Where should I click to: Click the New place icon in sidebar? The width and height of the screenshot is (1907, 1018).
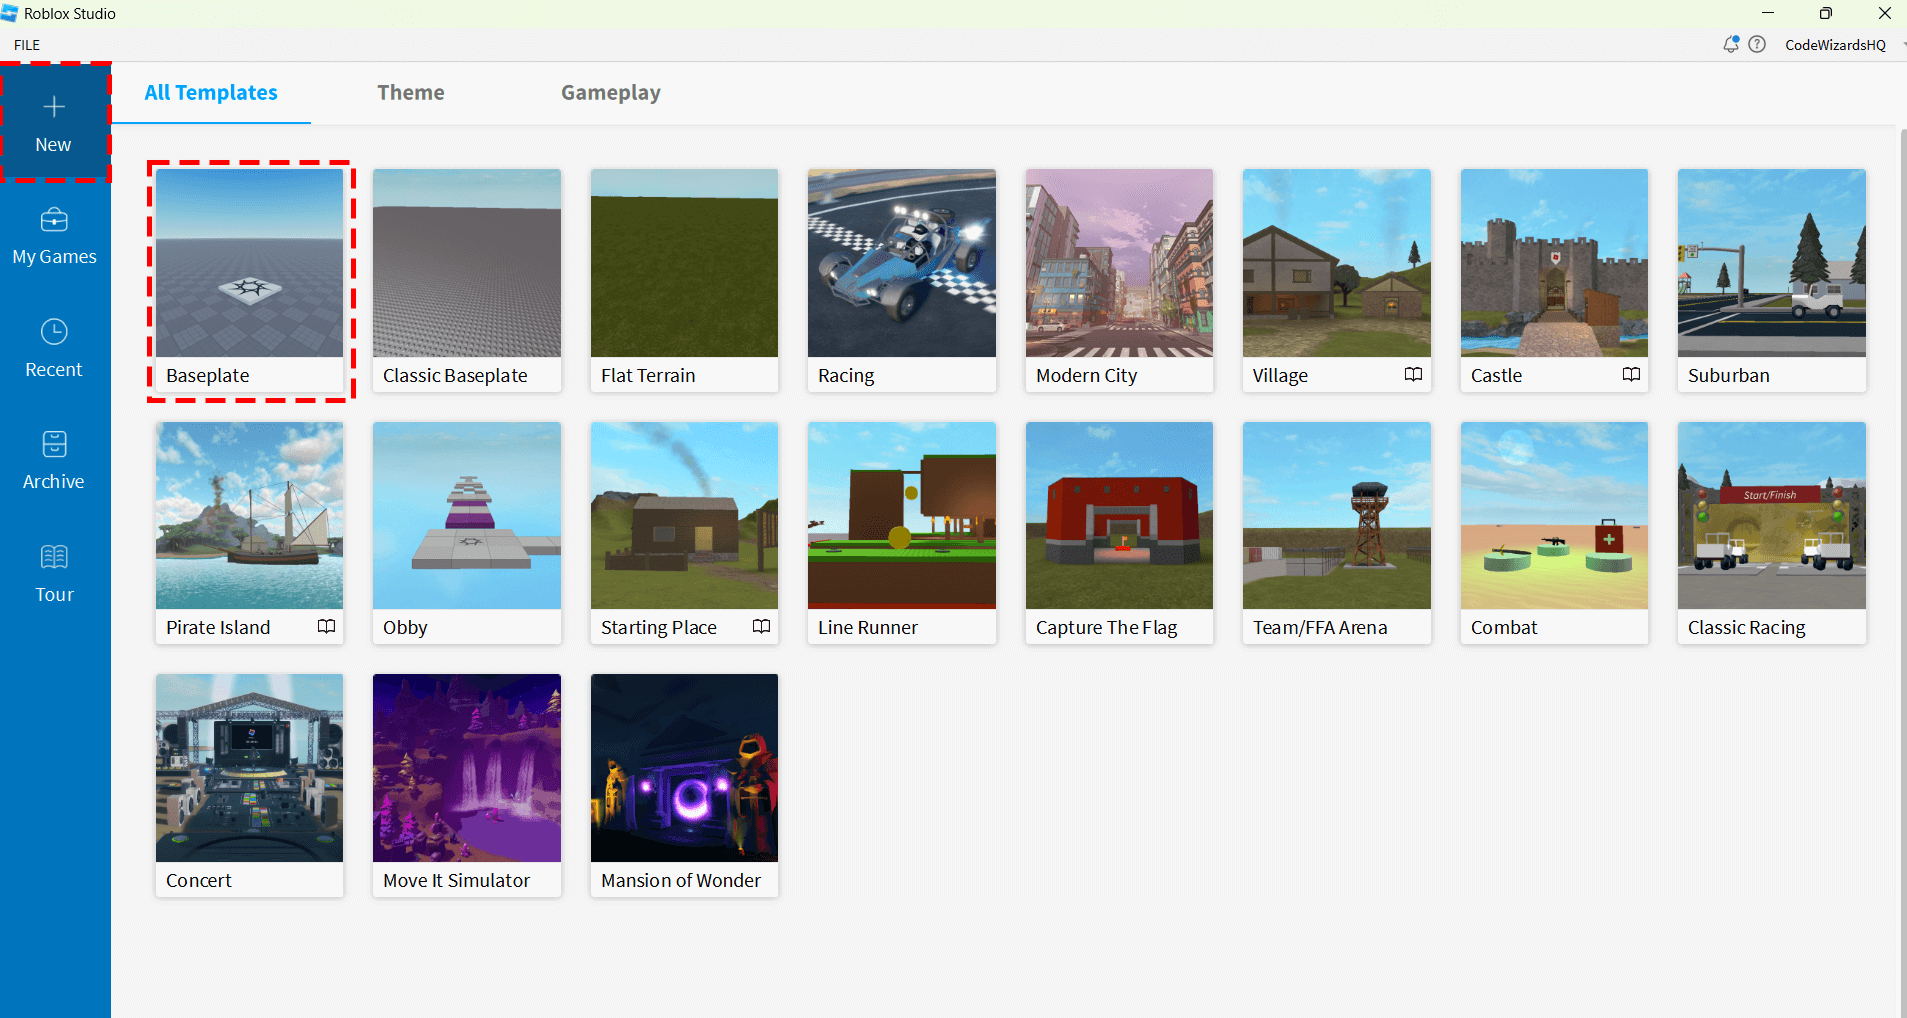(x=54, y=120)
